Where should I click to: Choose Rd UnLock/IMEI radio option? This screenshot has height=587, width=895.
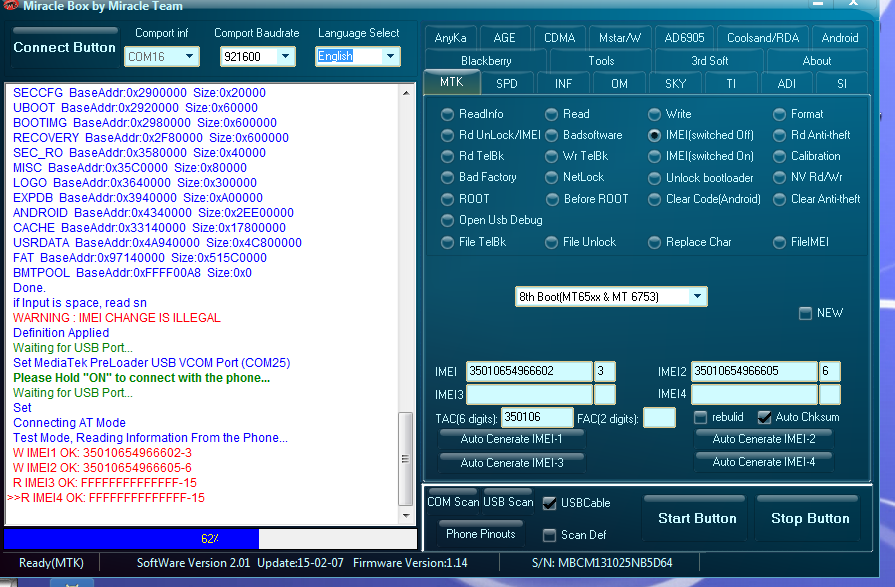448,135
